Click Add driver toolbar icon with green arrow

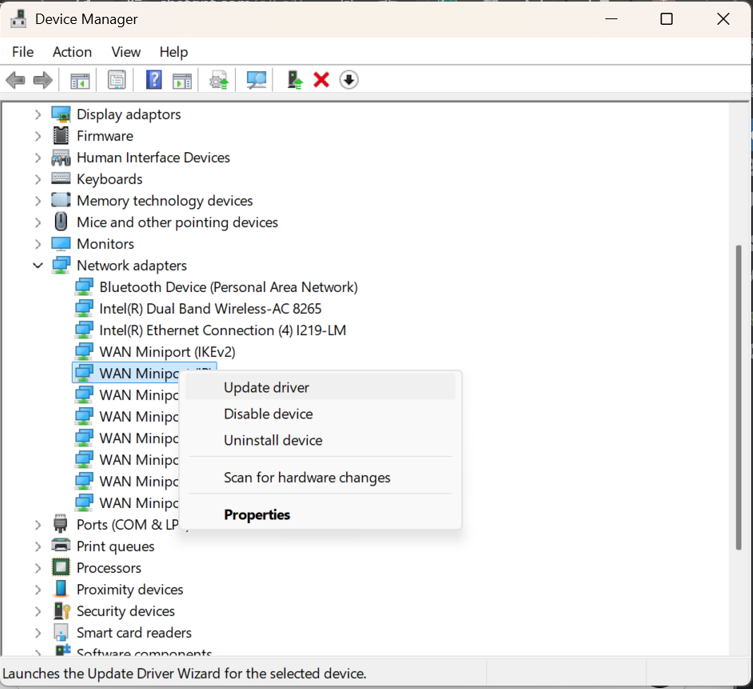pyautogui.click(x=294, y=80)
